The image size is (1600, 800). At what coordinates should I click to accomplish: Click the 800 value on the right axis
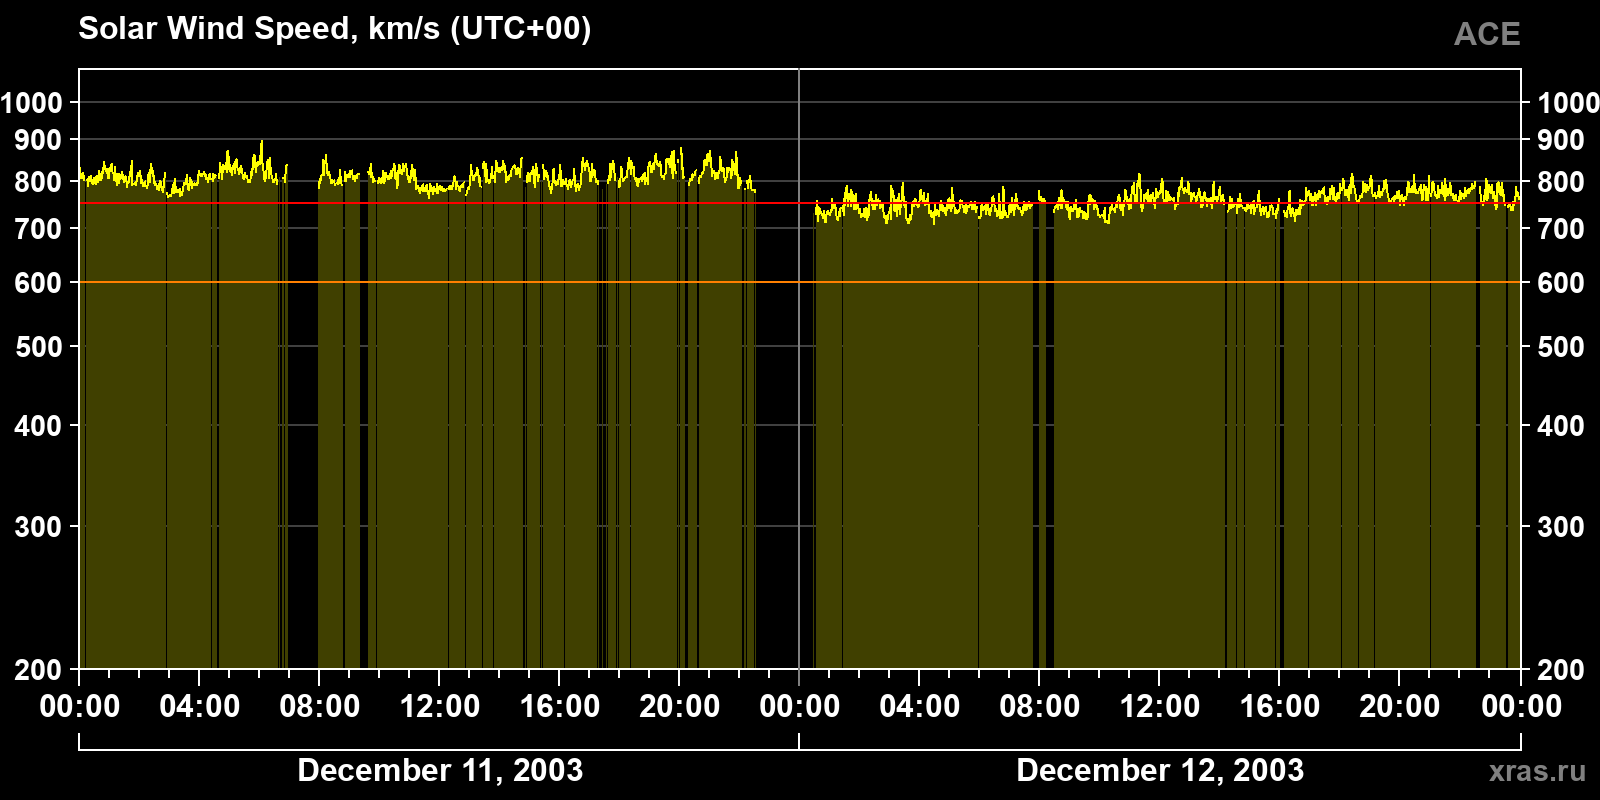pyautogui.click(x=1561, y=182)
